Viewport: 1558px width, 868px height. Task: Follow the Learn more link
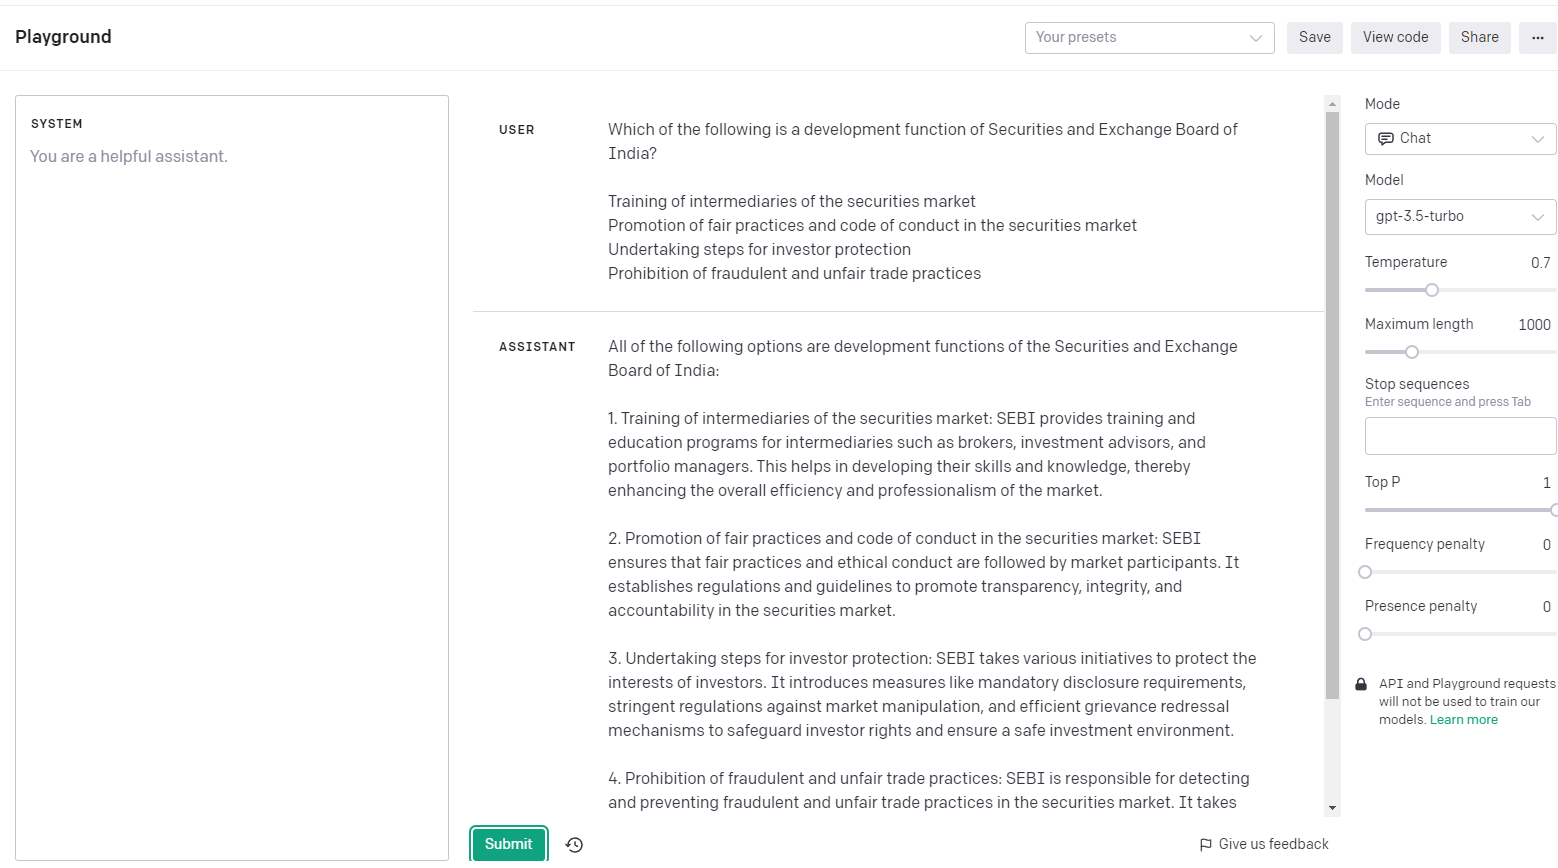[x=1463, y=720]
